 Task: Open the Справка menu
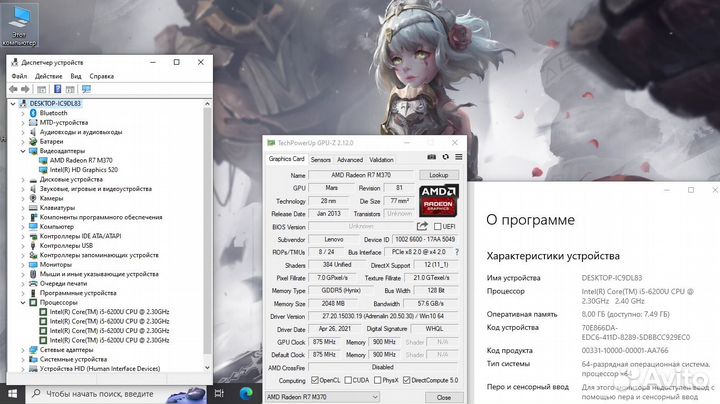101,76
